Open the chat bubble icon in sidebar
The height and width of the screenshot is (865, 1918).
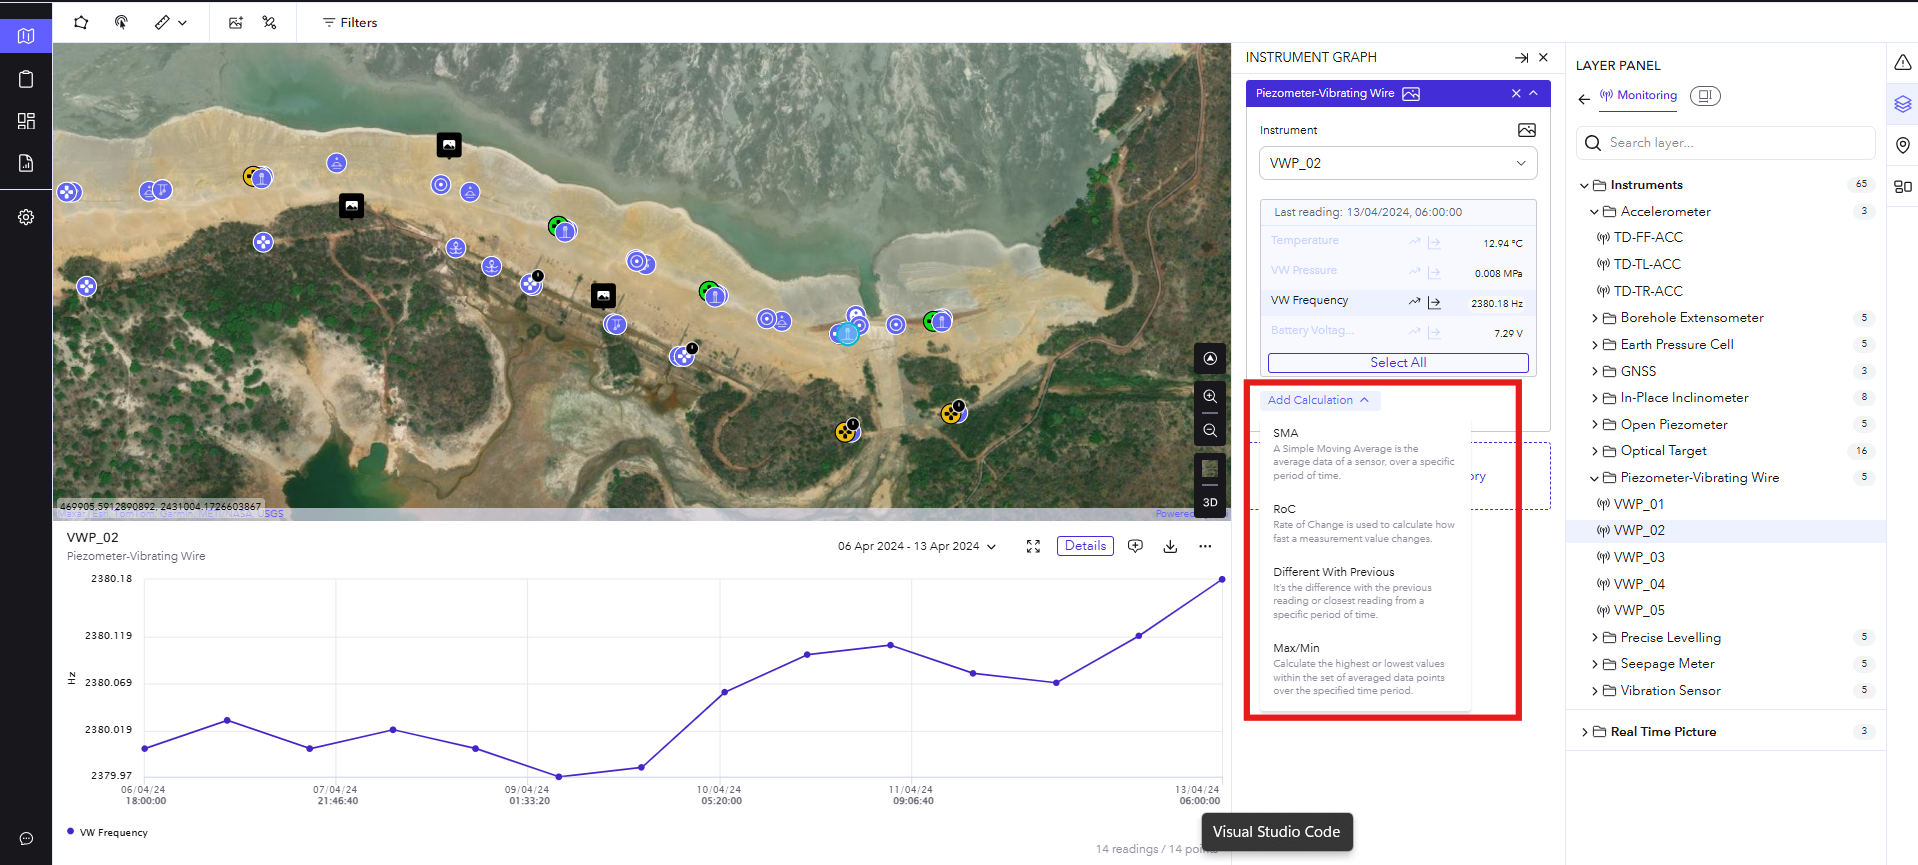(x=26, y=839)
